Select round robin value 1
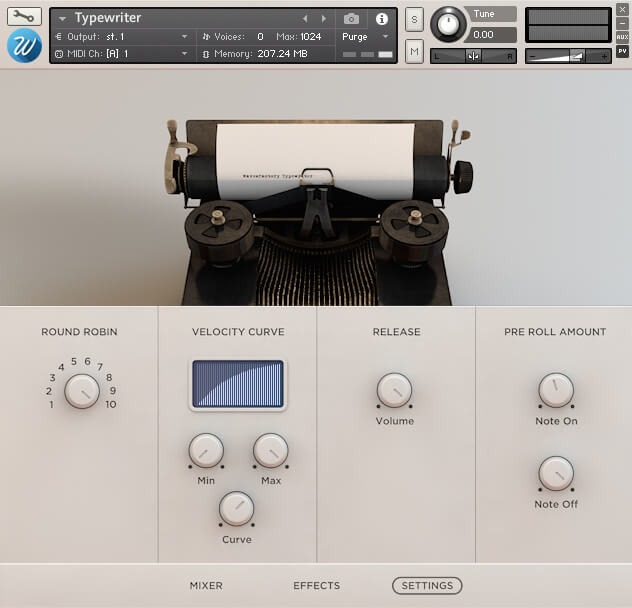This screenshot has width=632, height=608. coord(51,404)
